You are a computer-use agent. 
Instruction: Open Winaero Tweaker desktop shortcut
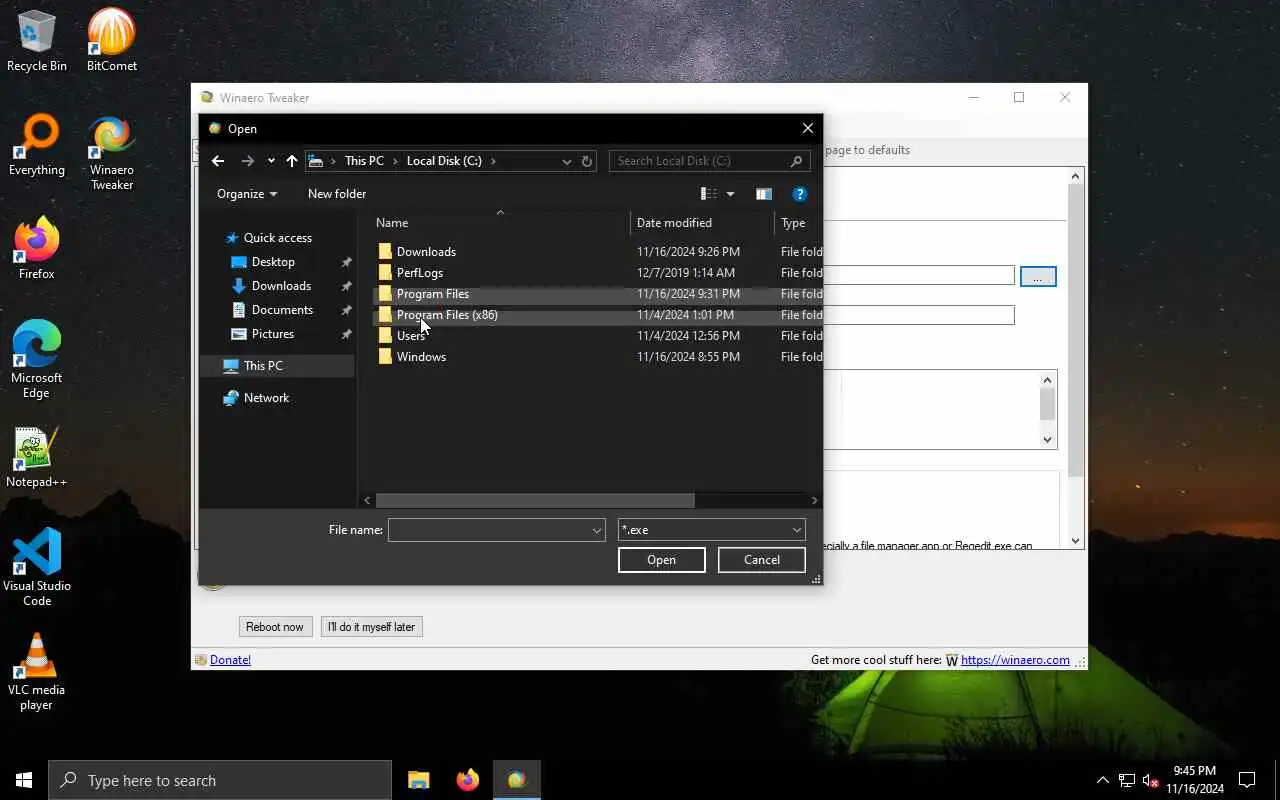pos(112,152)
